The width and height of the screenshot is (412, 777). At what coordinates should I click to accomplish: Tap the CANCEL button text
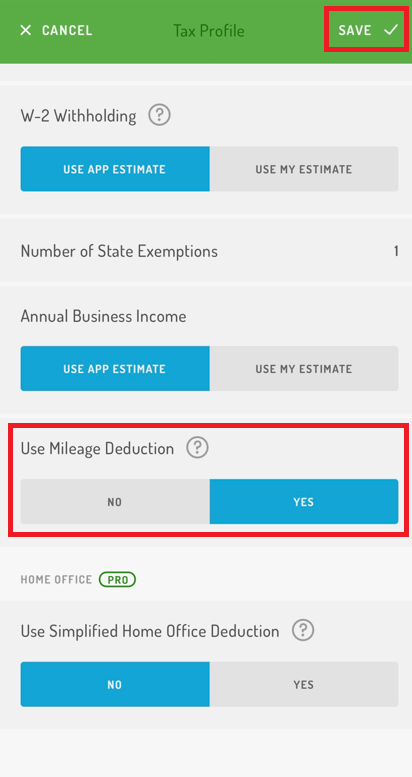tap(67, 30)
